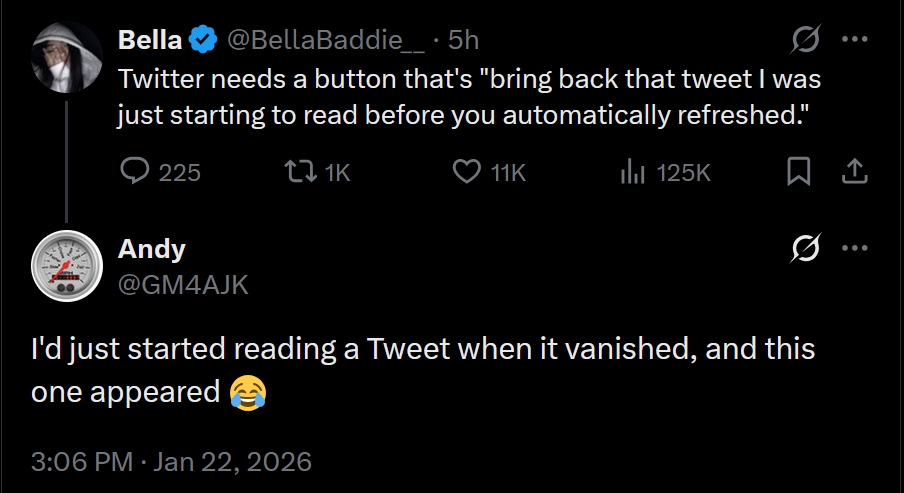Click the 3:06 PM · Jan 22, 2026 timestamp
Image resolution: width=904 pixels, height=493 pixels.
click(171, 462)
